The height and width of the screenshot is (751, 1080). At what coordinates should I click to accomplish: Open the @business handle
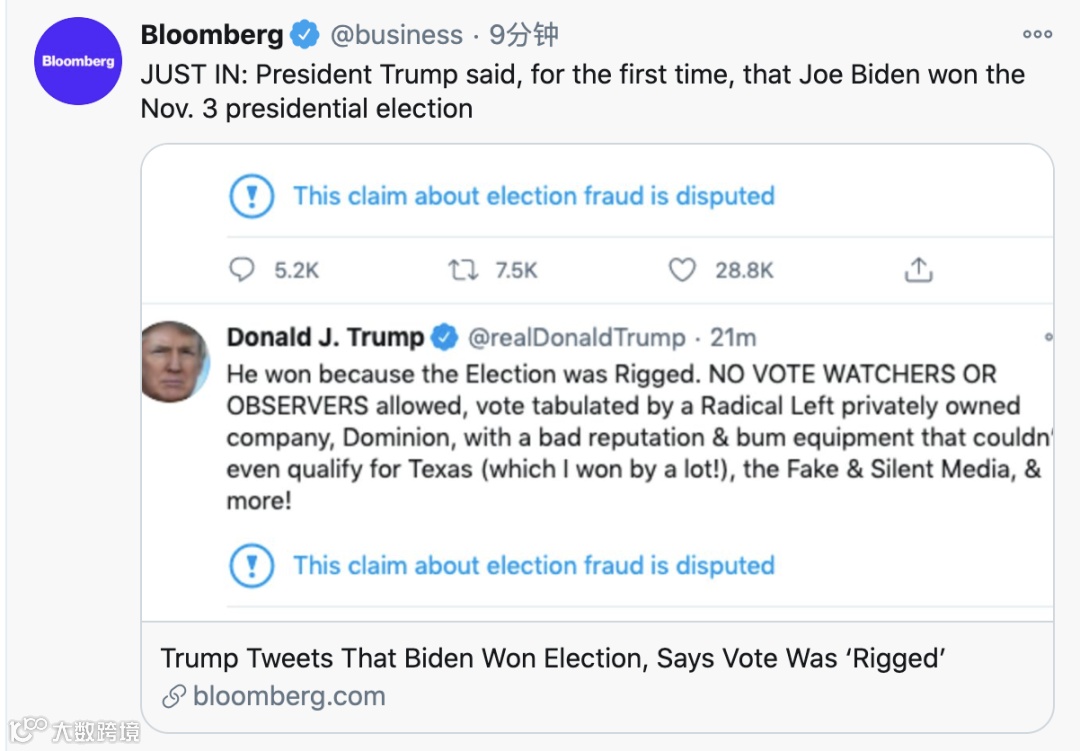coord(396,35)
